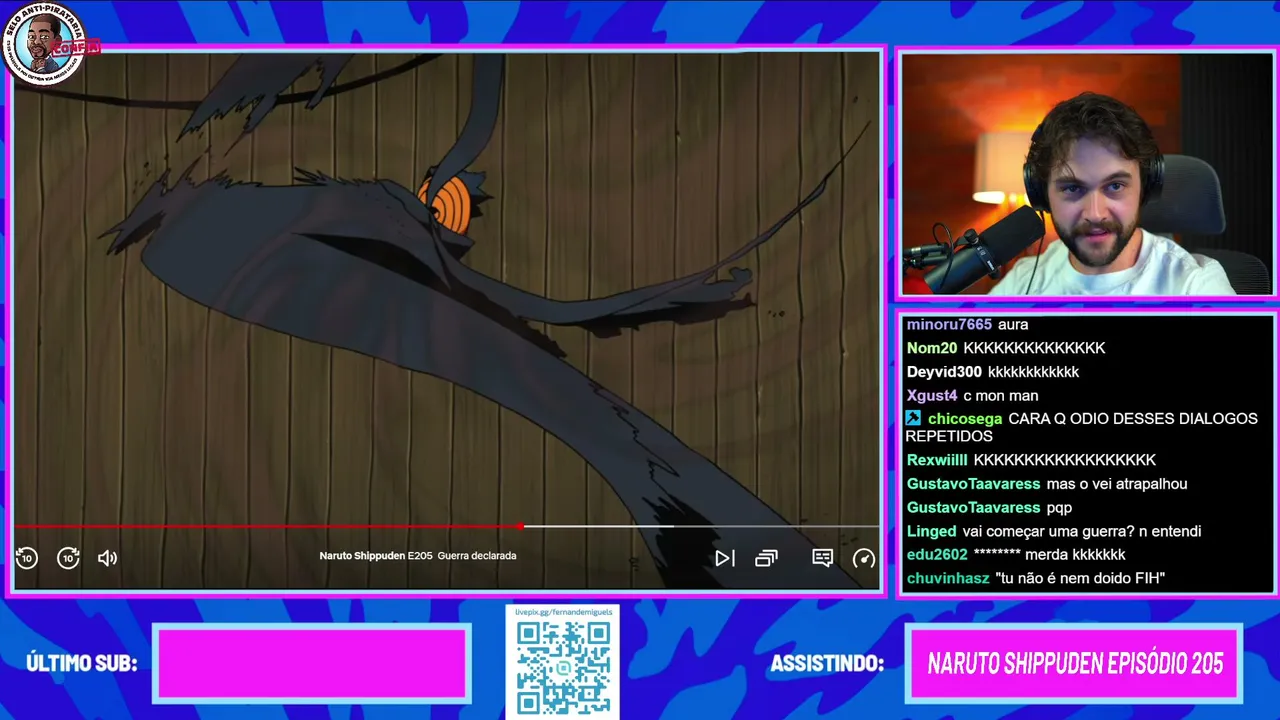
Task: Select chat username Xgust4
Action: [x=932, y=395]
